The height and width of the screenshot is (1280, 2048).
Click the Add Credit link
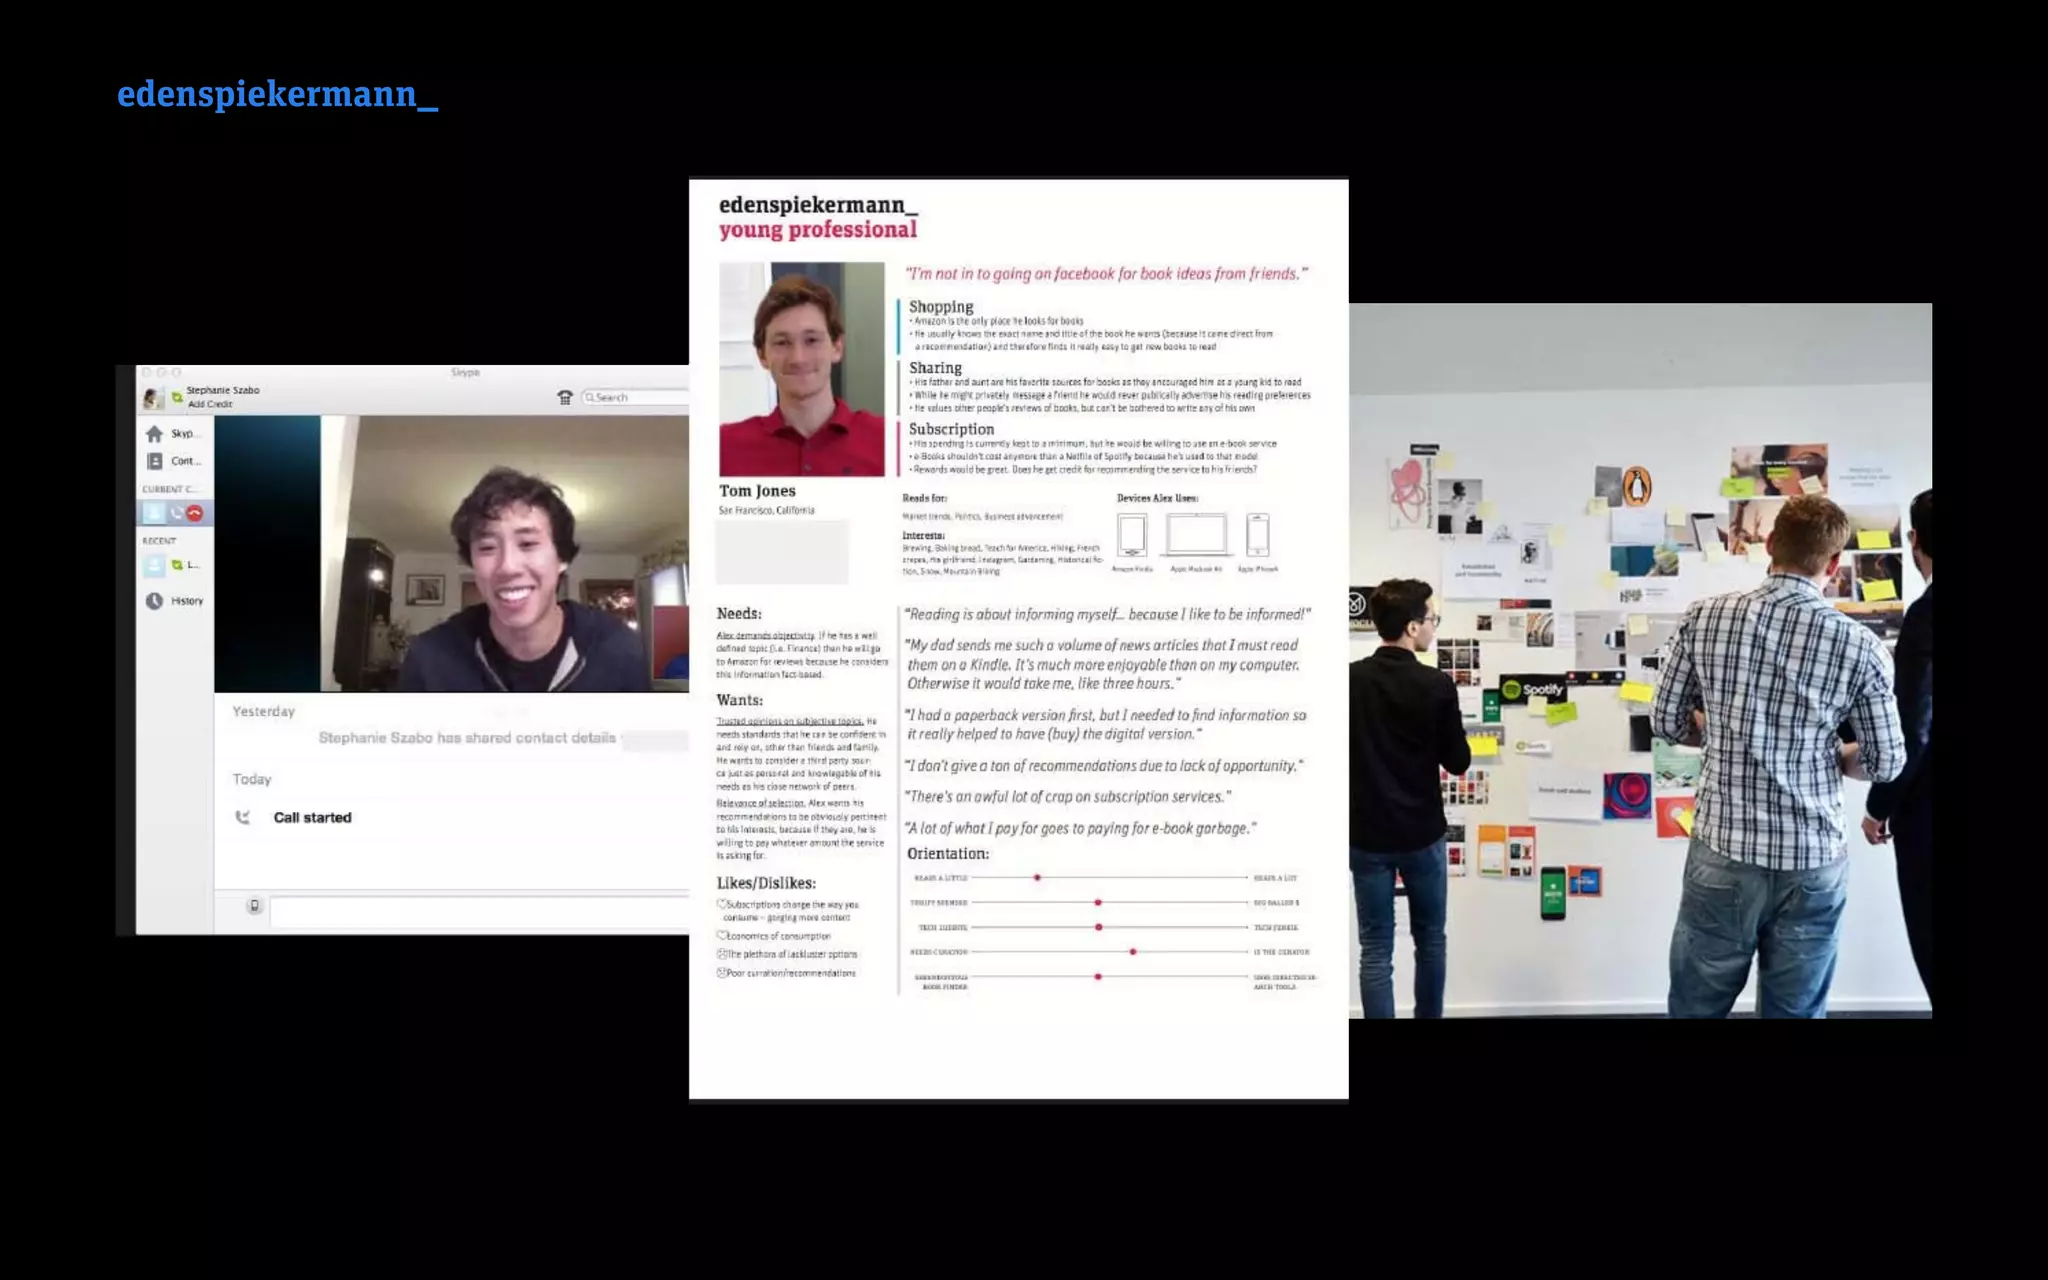tap(210, 404)
